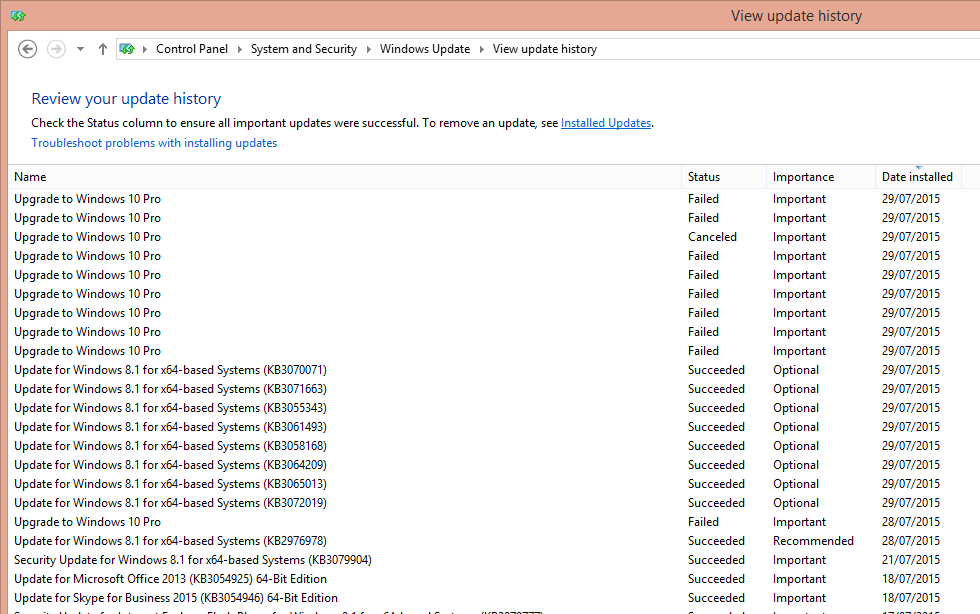Select the update row KB3072019
Viewport: 980px width, 614px height.
pyautogui.click(x=484, y=503)
